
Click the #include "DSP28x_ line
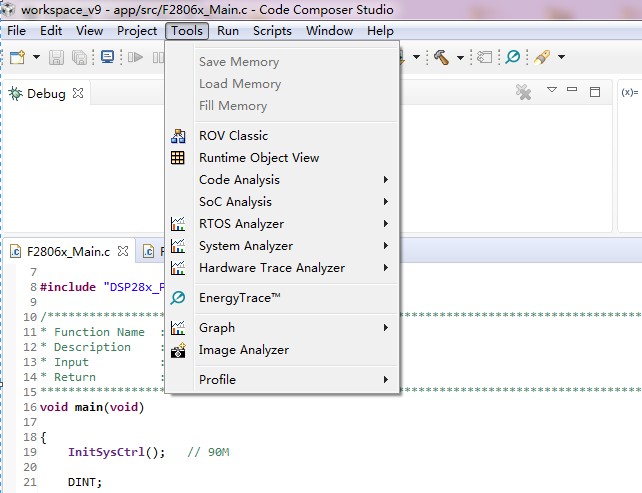(x=102, y=287)
